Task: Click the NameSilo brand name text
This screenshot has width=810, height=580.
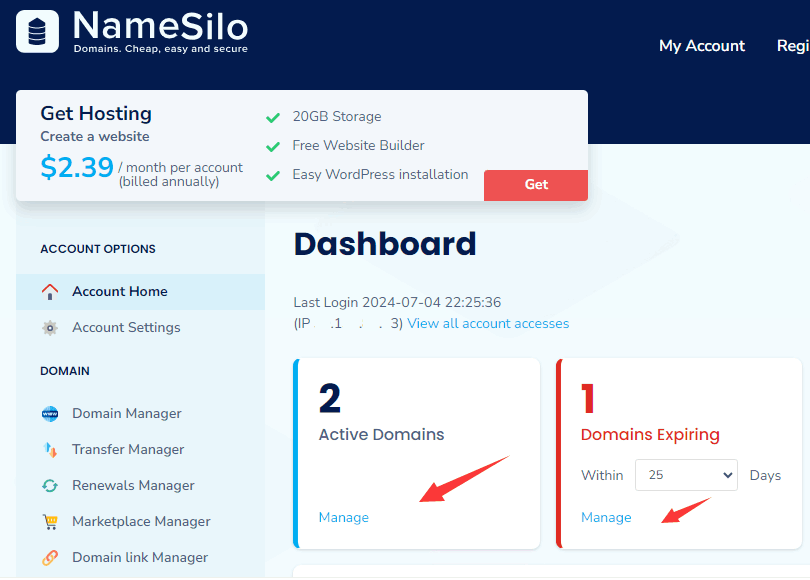Action: [x=160, y=25]
